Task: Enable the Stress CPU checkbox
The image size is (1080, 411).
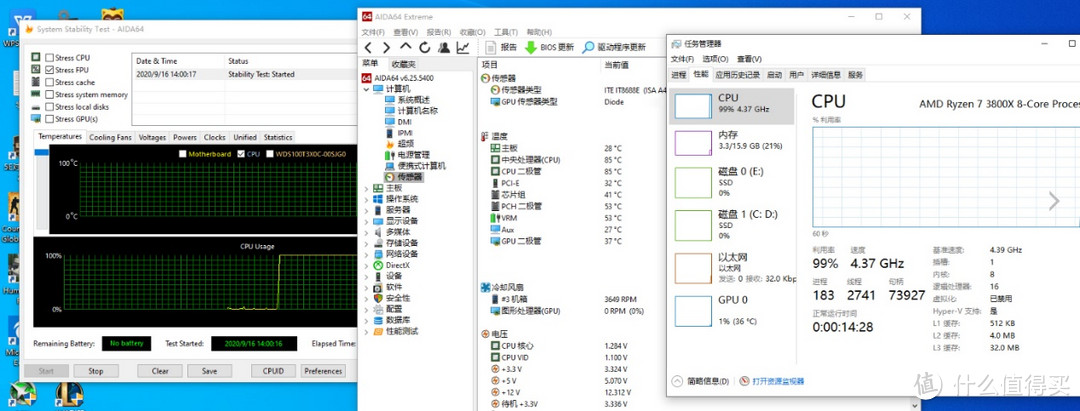Action: point(50,58)
